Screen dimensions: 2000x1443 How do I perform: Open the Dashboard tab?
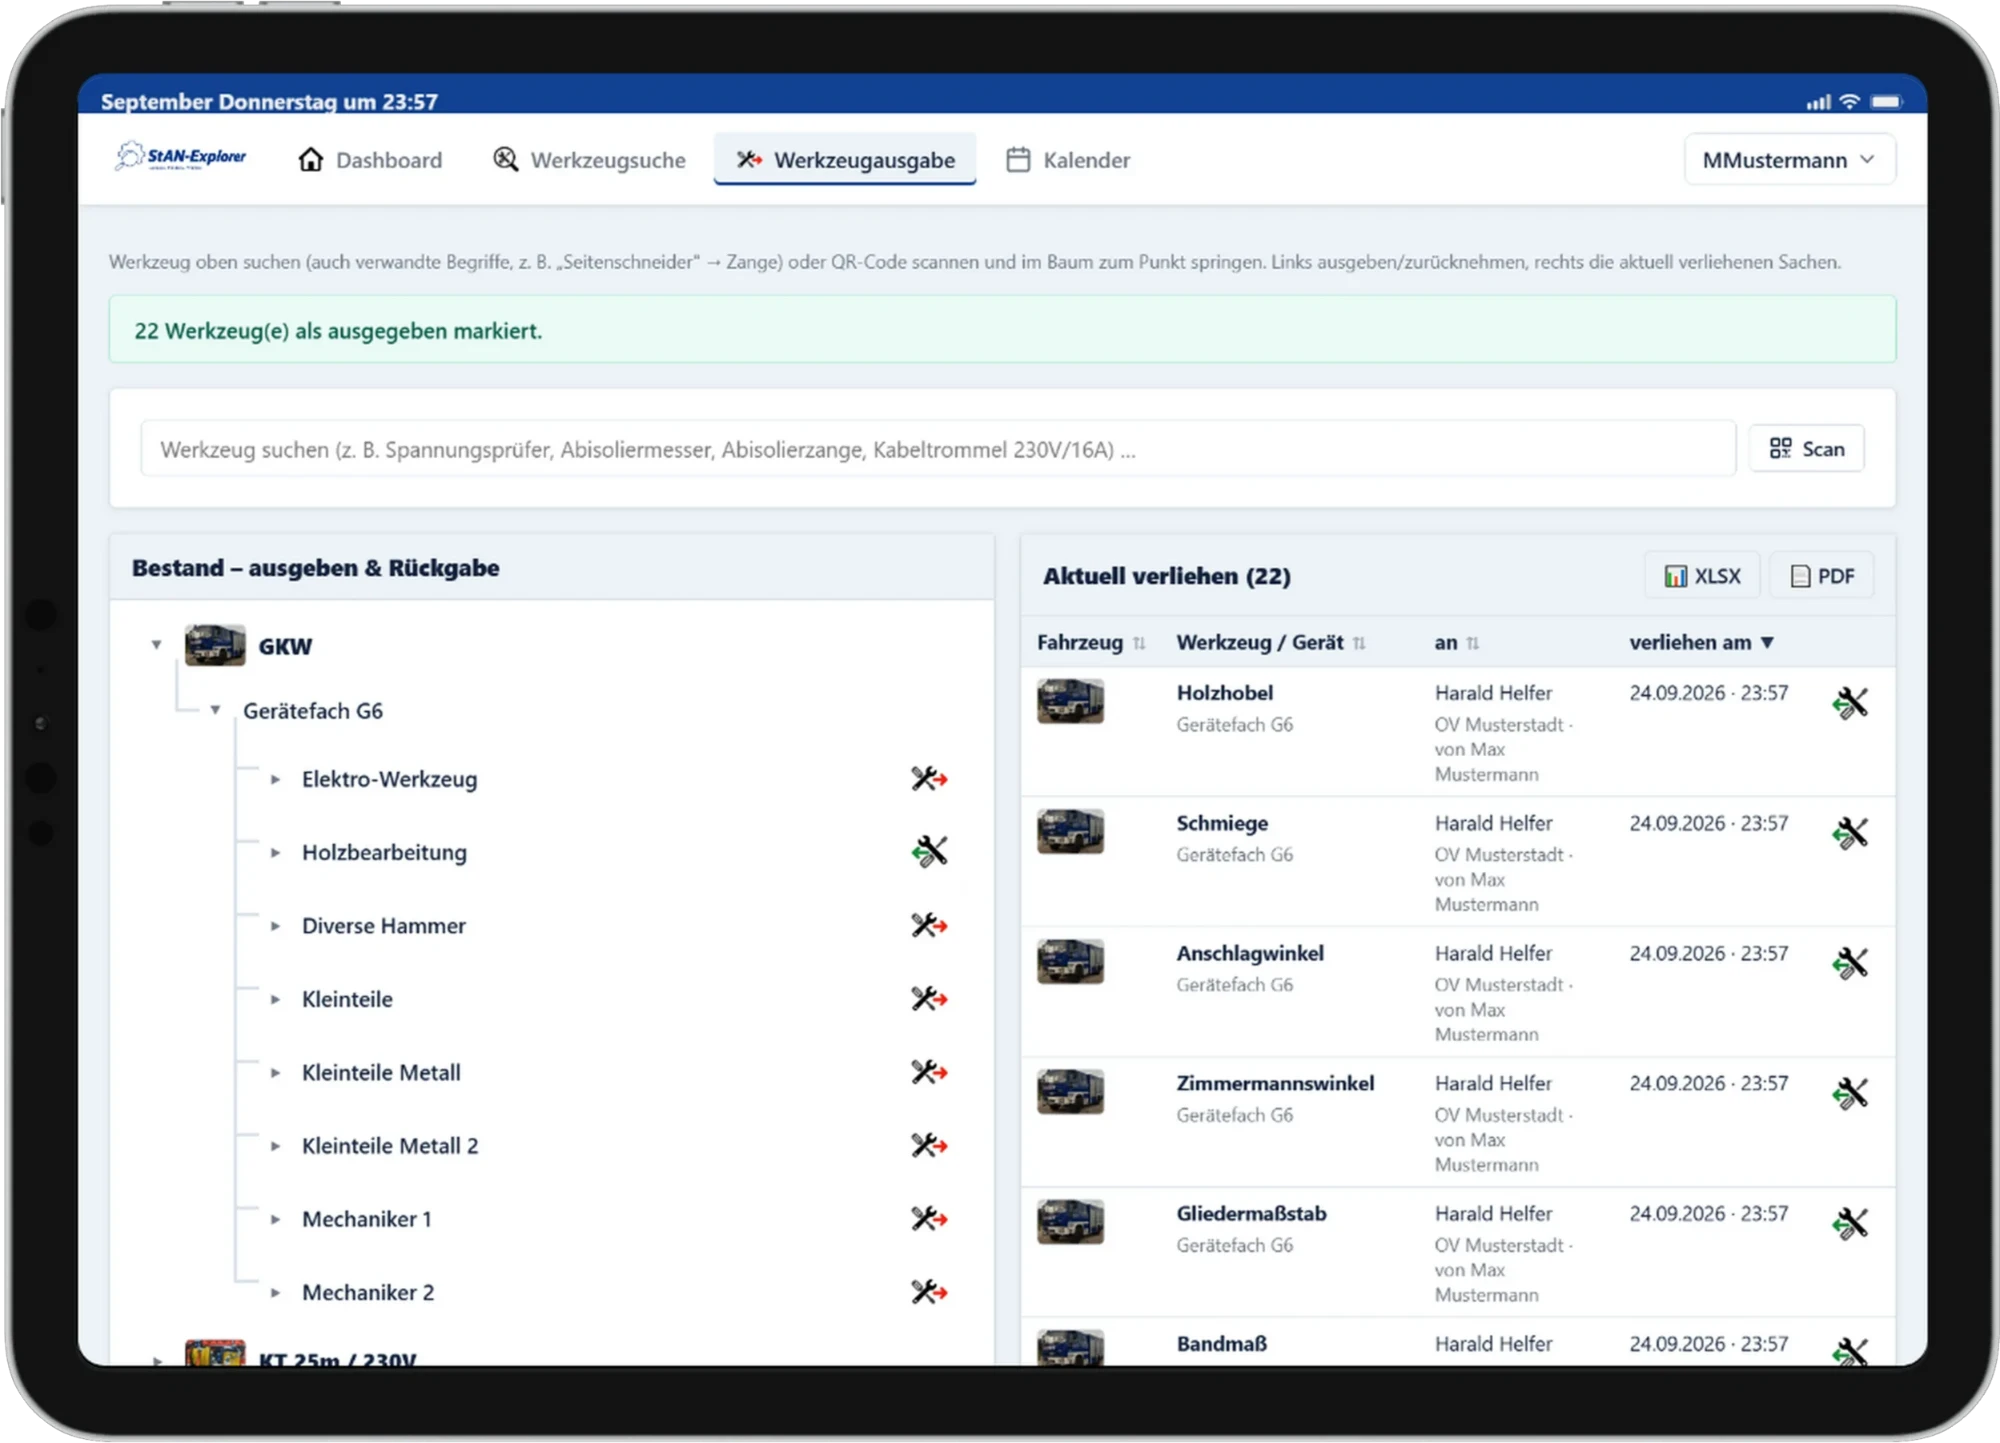[x=370, y=160]
